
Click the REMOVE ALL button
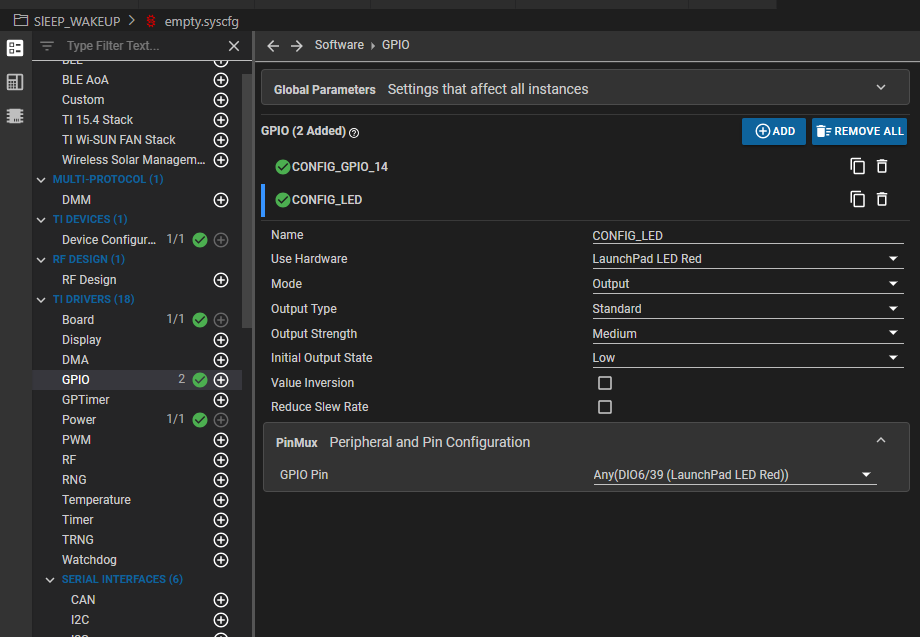pyautogui.click(x=859, y=131)
